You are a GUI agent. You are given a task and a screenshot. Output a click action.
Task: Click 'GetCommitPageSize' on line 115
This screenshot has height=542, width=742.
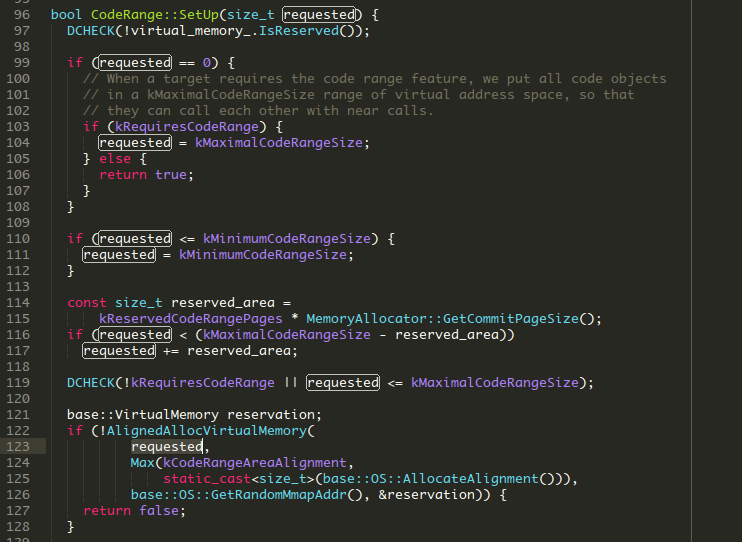click(x=511, y=319)
